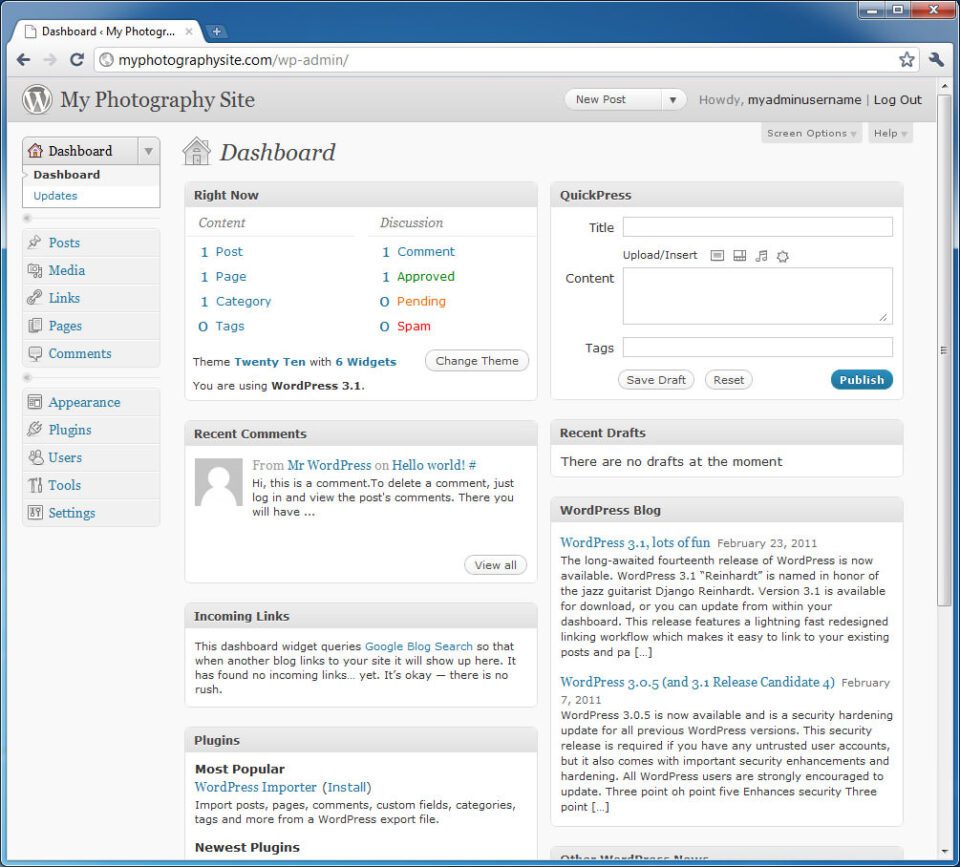The width and height of the screenshot is (960, 867).
Task: Collapse the sidebar using upper separator arrow
Action: [27, 218]
